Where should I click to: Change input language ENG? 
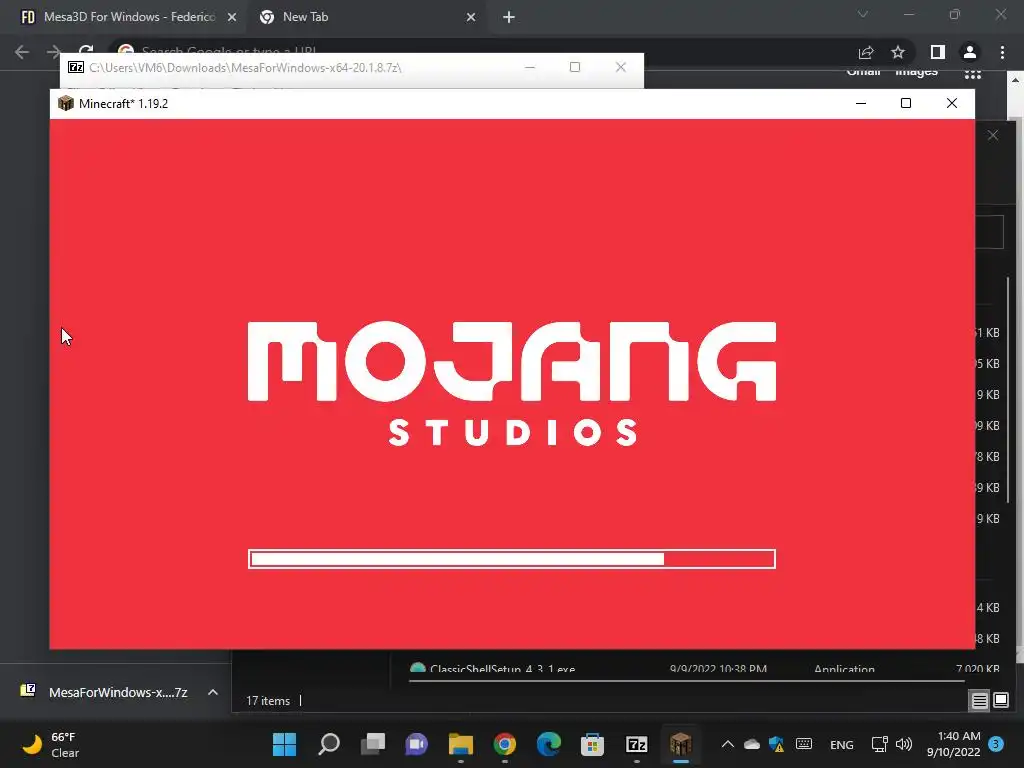point(841,744)
